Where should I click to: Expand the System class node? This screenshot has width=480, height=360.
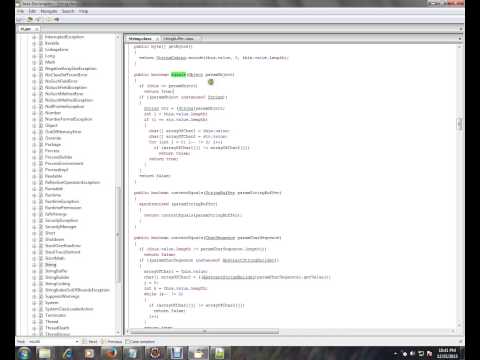[34, 303]
